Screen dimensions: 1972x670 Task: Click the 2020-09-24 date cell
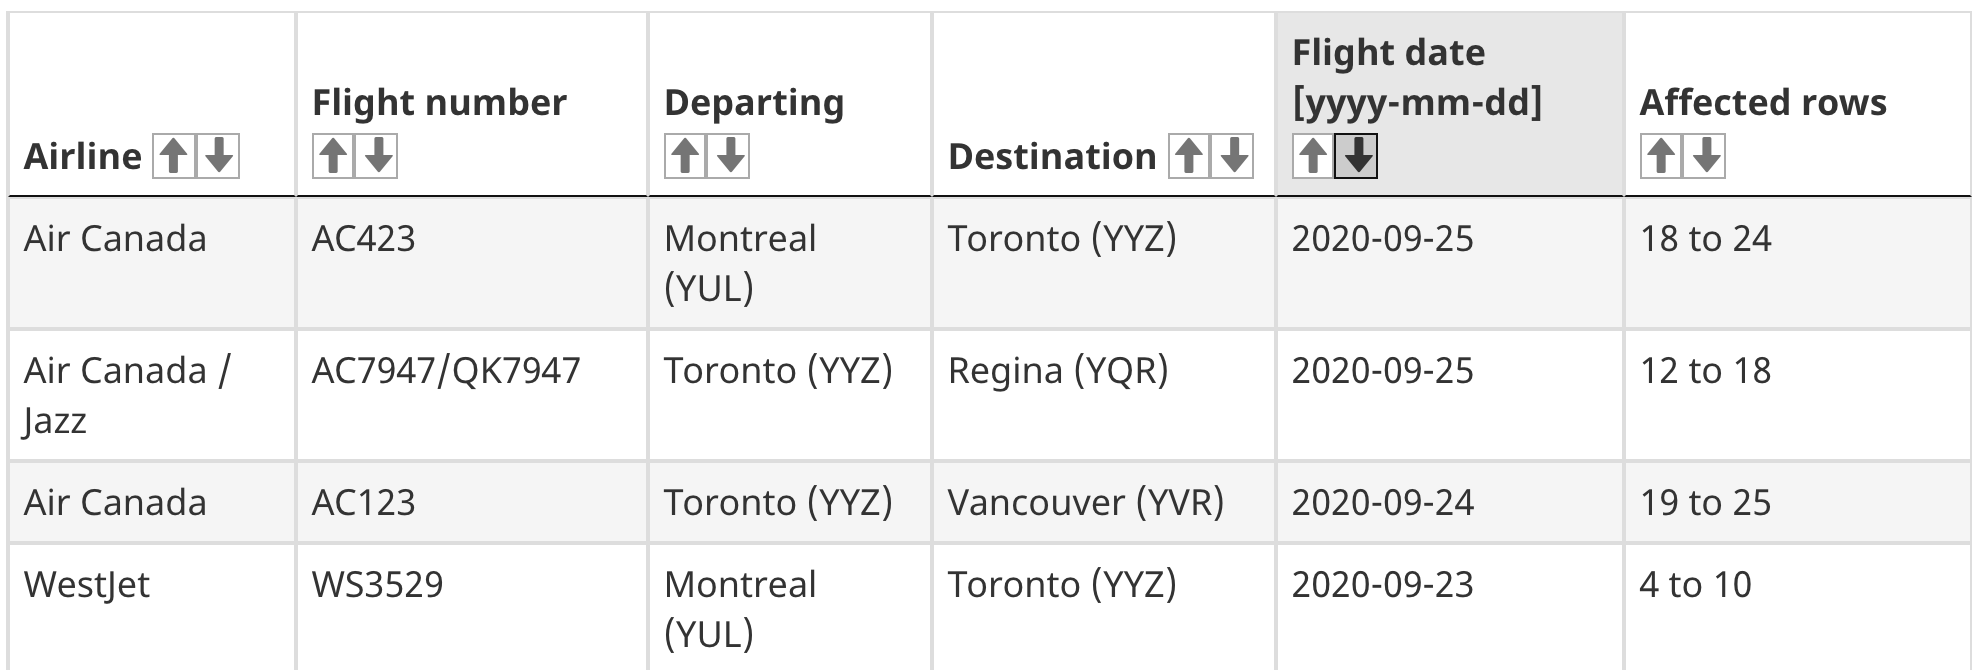point(1449,502)
